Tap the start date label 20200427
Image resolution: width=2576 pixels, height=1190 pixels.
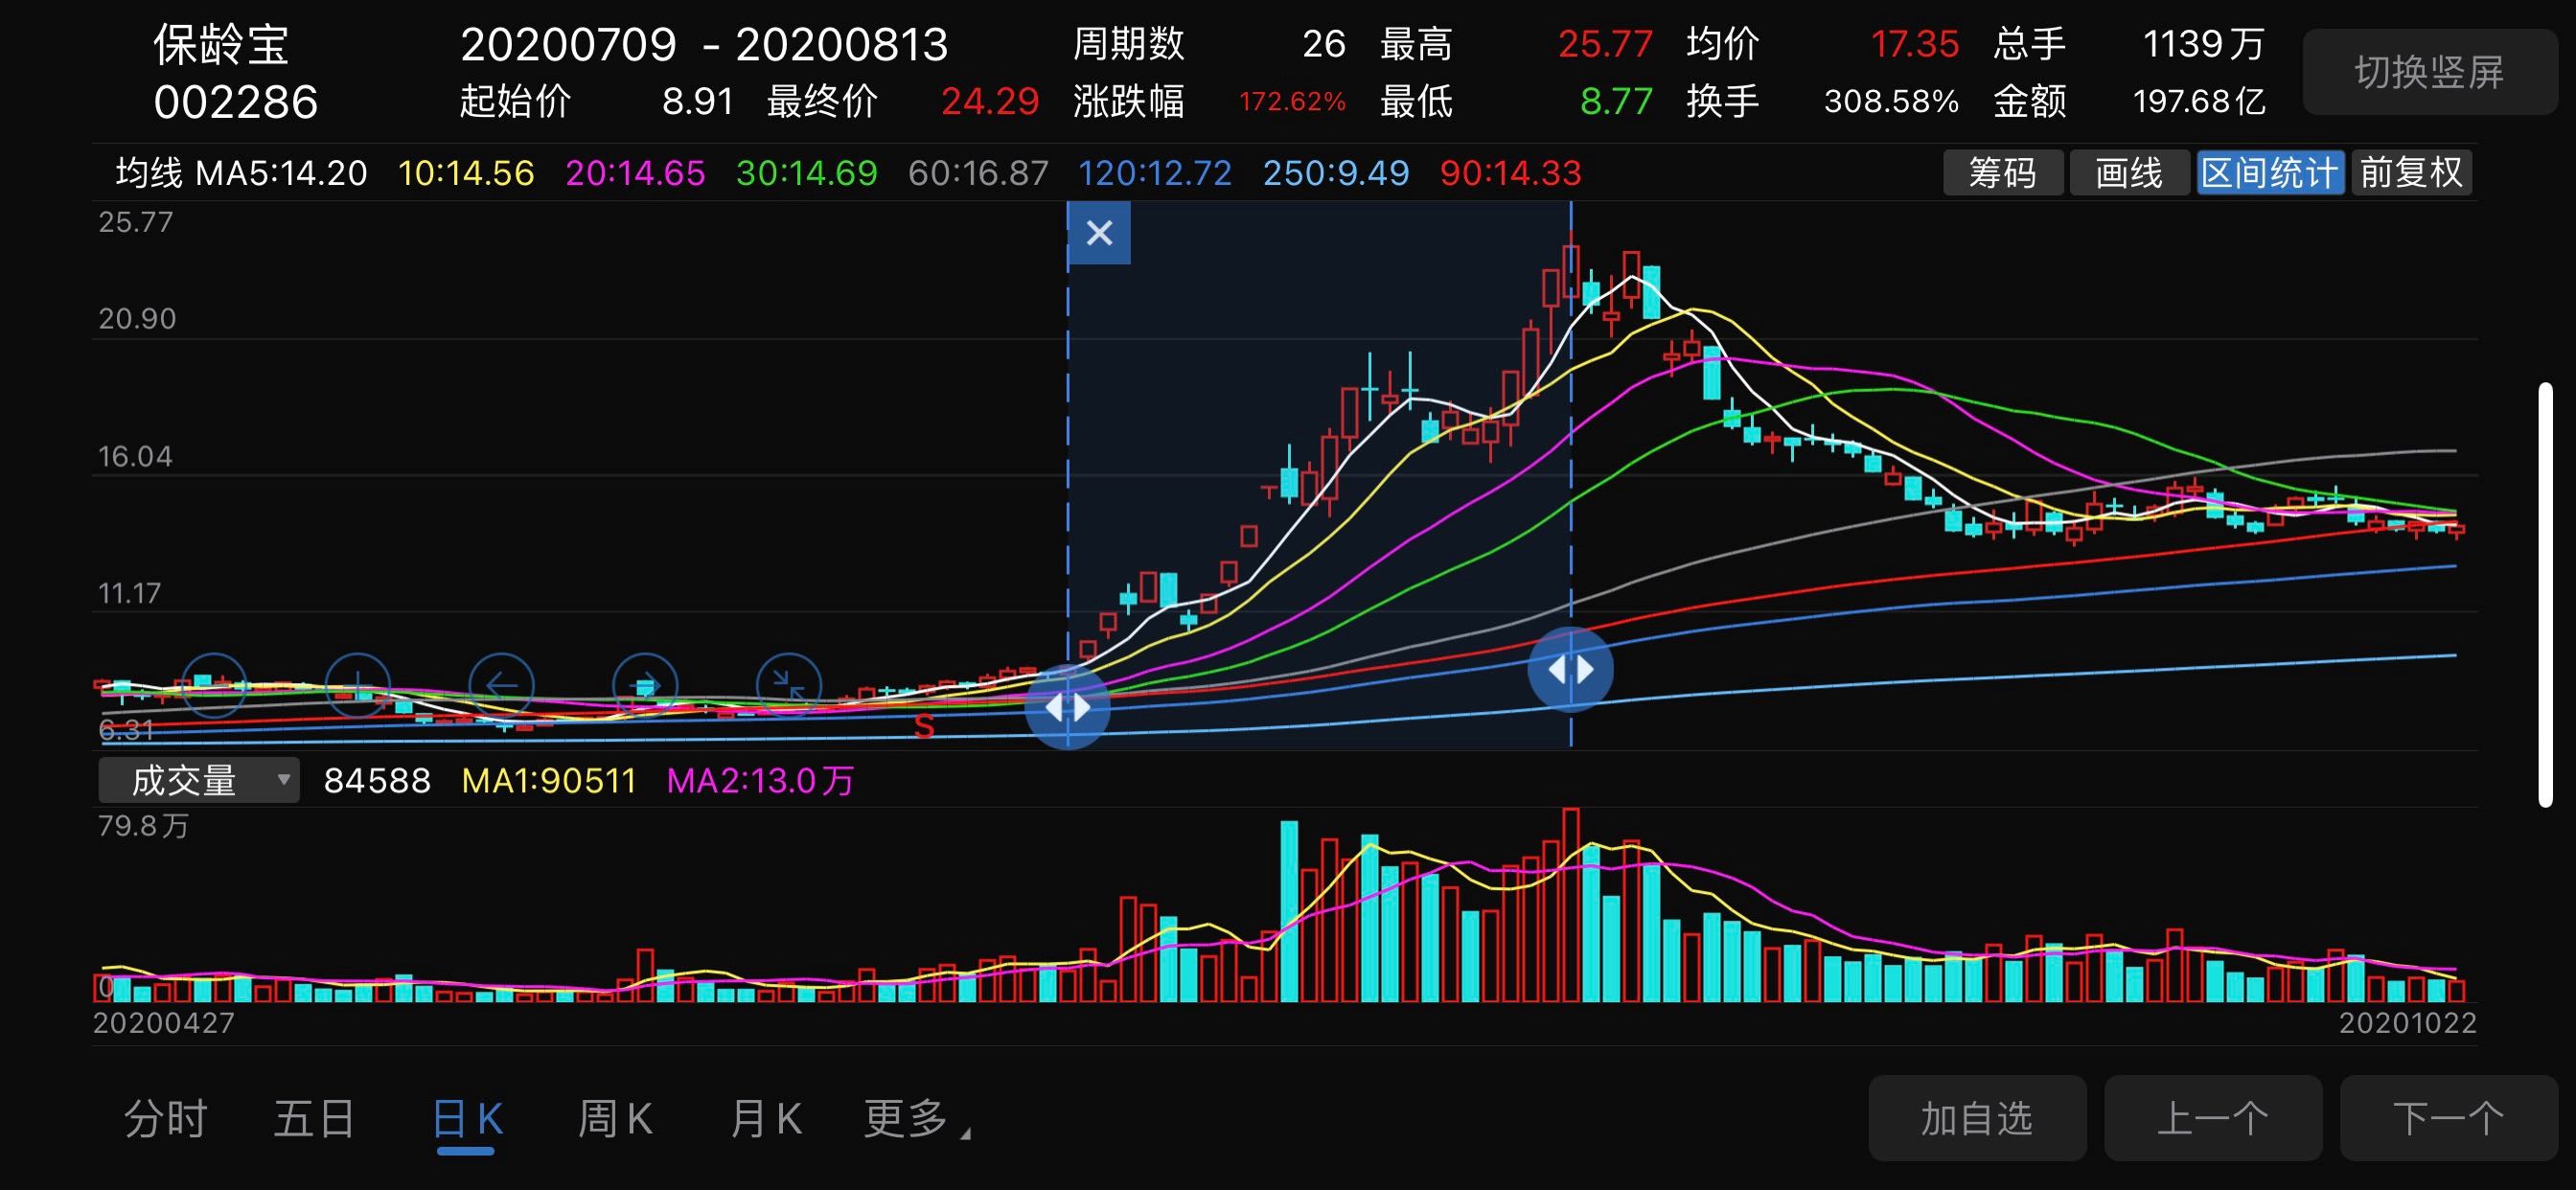(x=164, y=1023)
